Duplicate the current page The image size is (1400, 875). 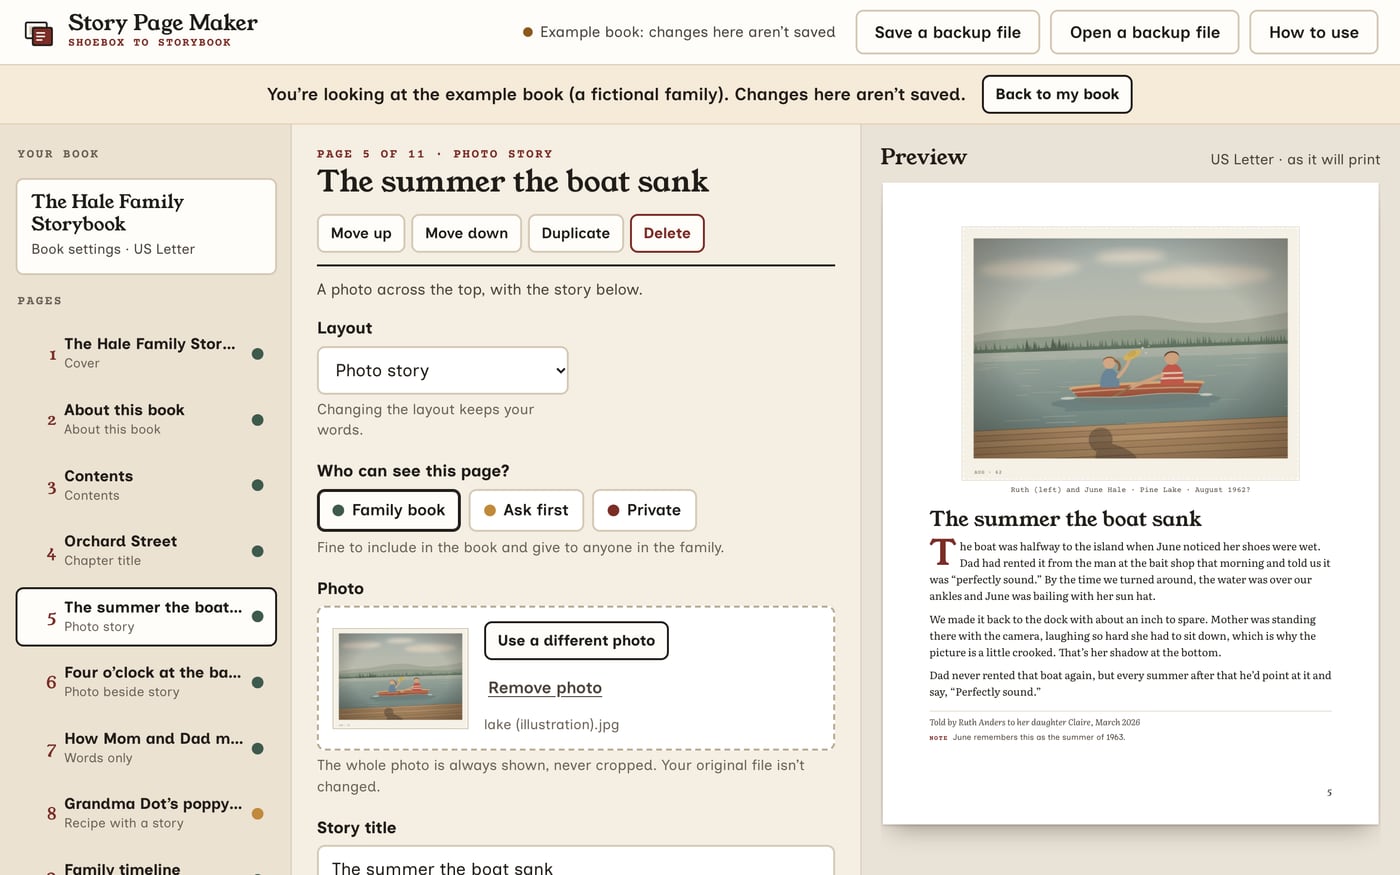tap(575, 233)
